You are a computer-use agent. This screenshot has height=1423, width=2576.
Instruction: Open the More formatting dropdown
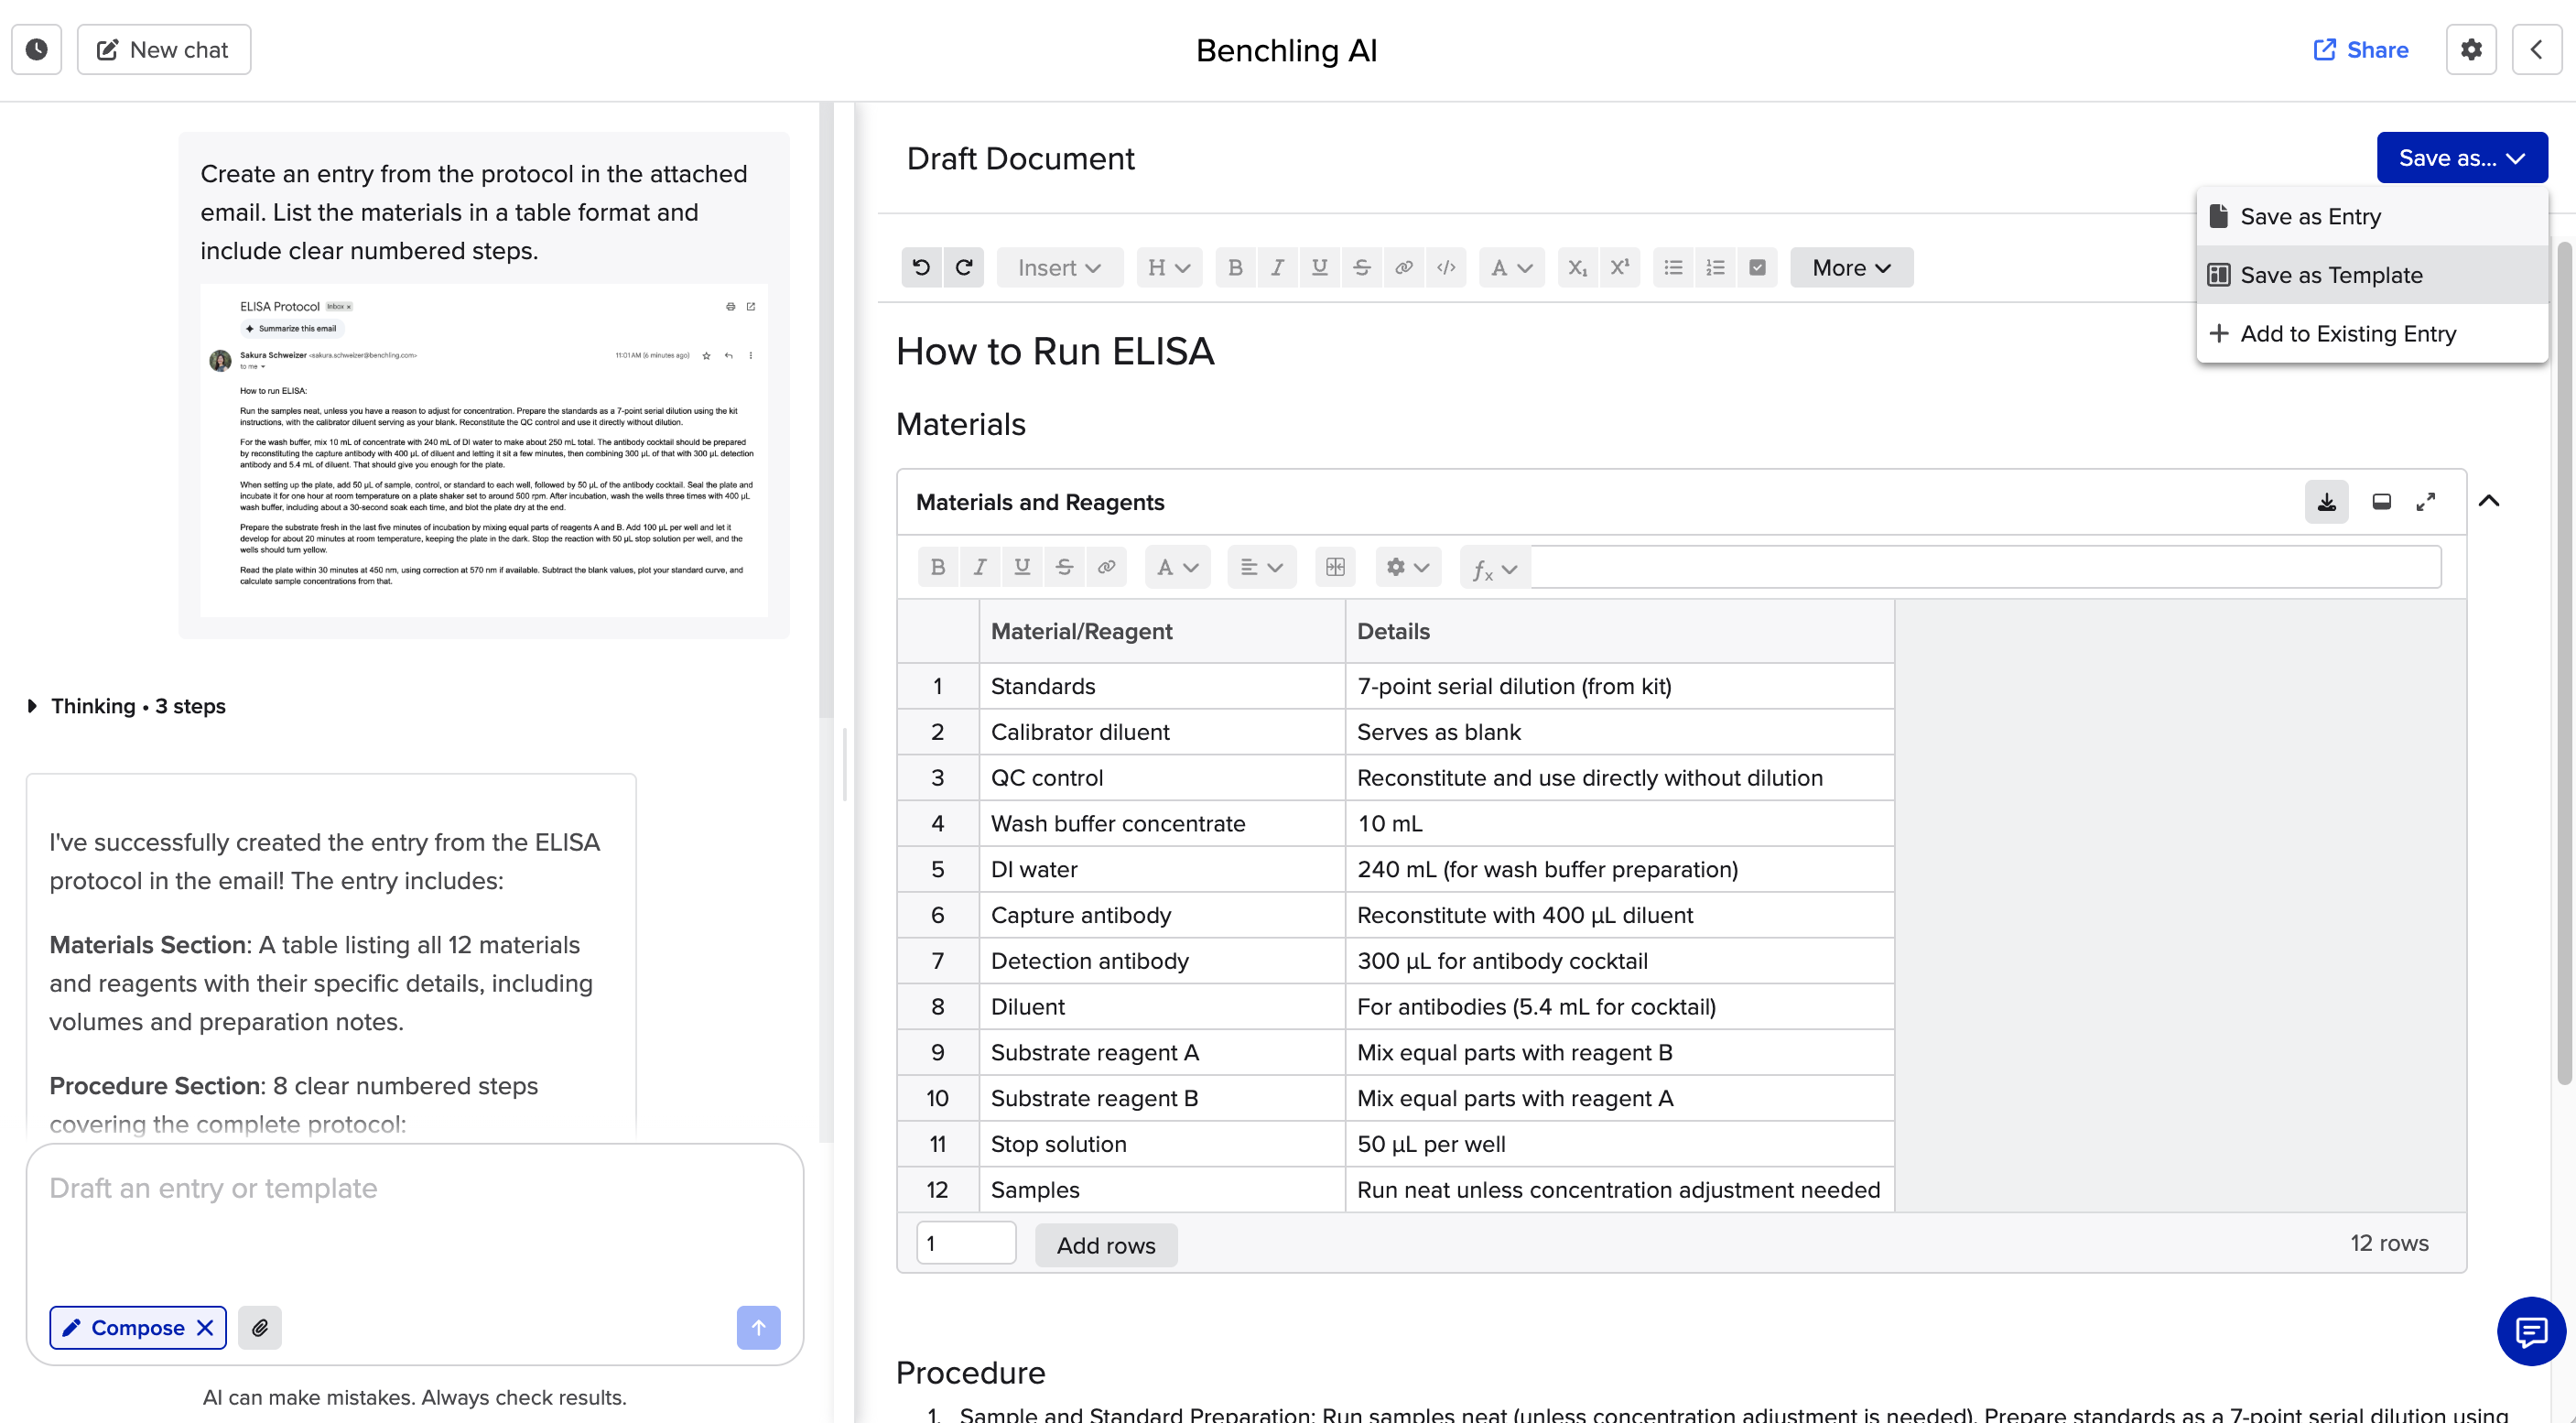click(1851, 267)
